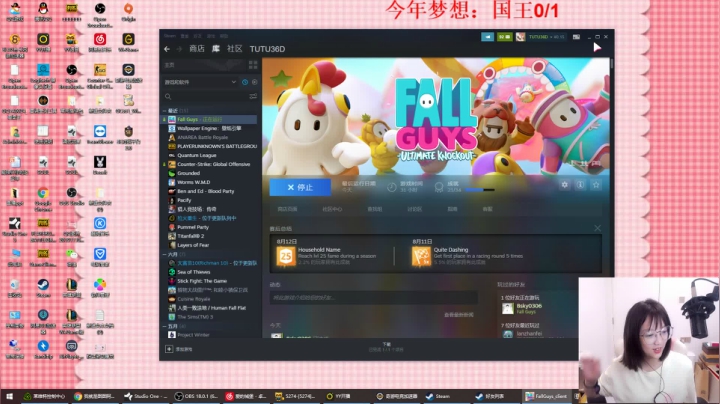Open the Household Name achievement
The image size is (720, 404).
(326, 256)
